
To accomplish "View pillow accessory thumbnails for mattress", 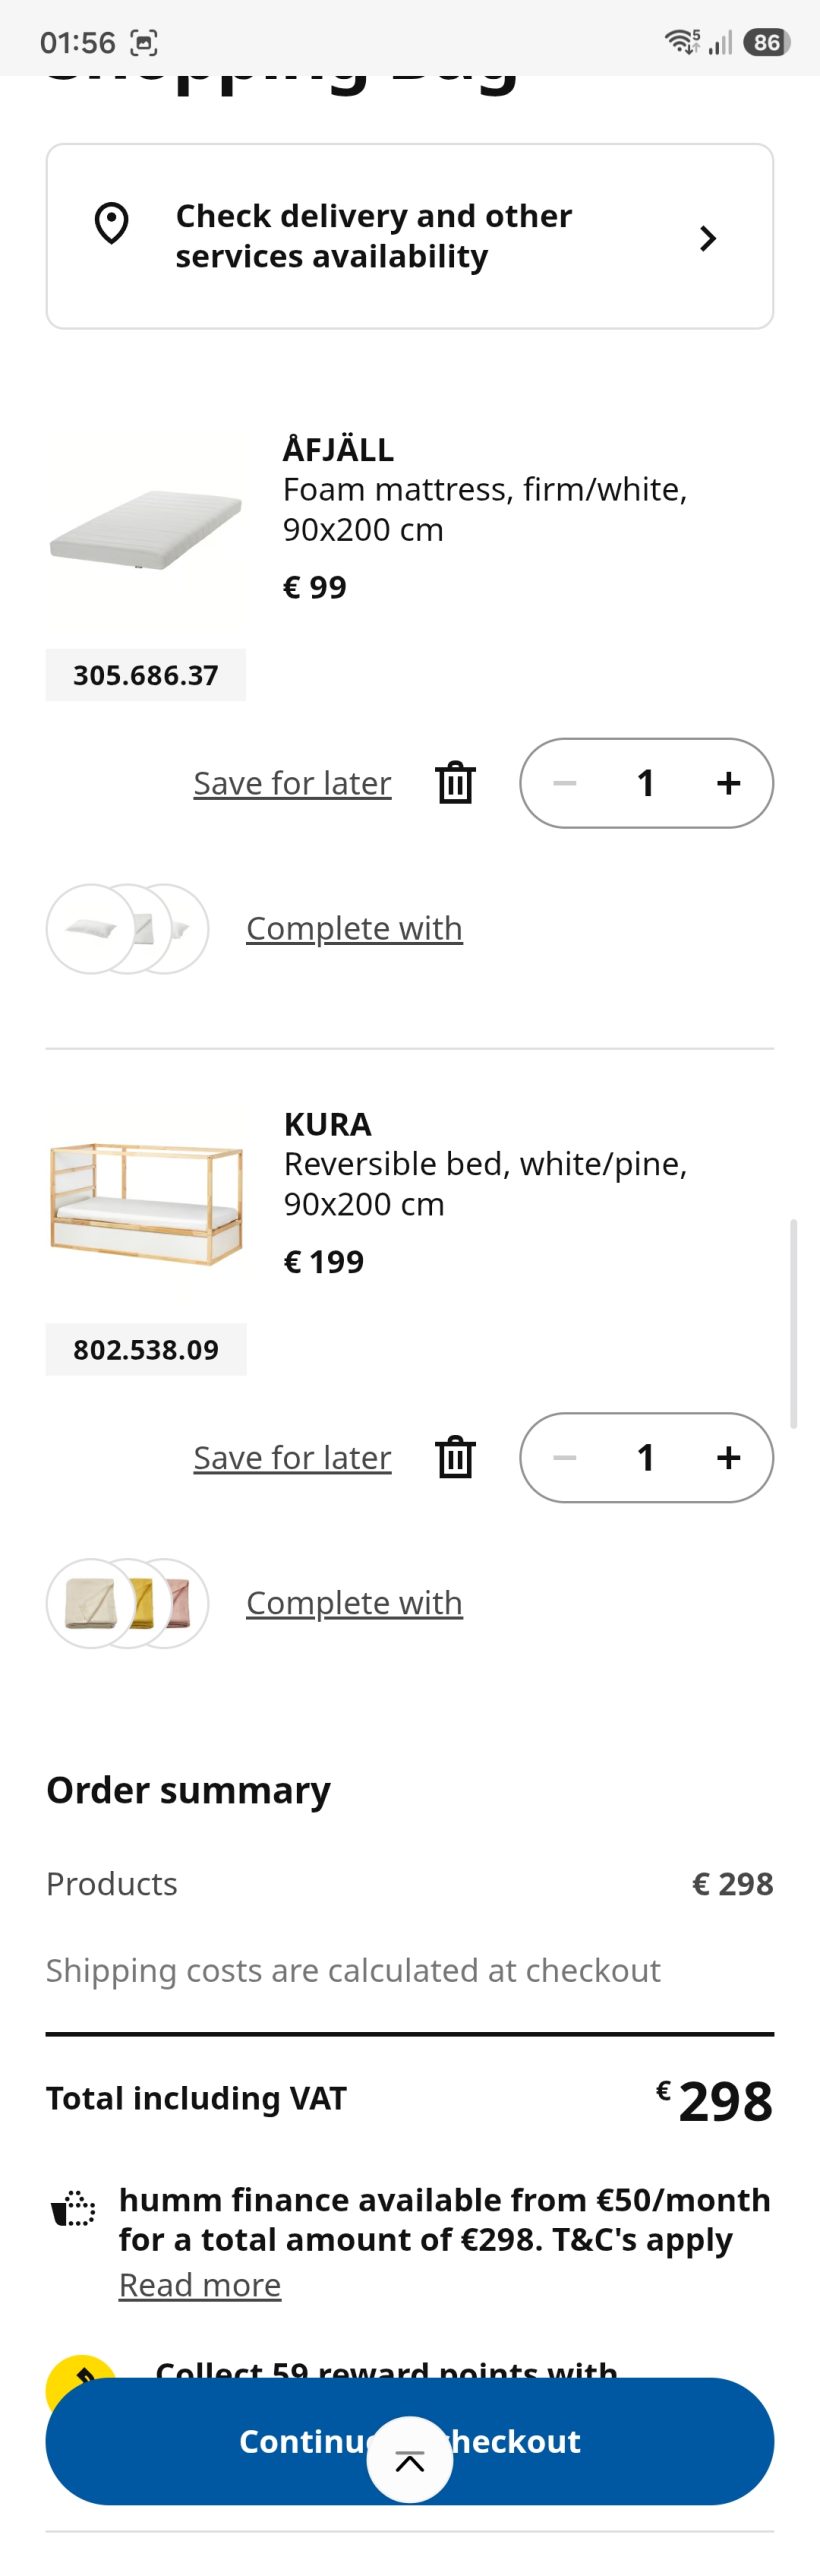I will click(127, 929).
